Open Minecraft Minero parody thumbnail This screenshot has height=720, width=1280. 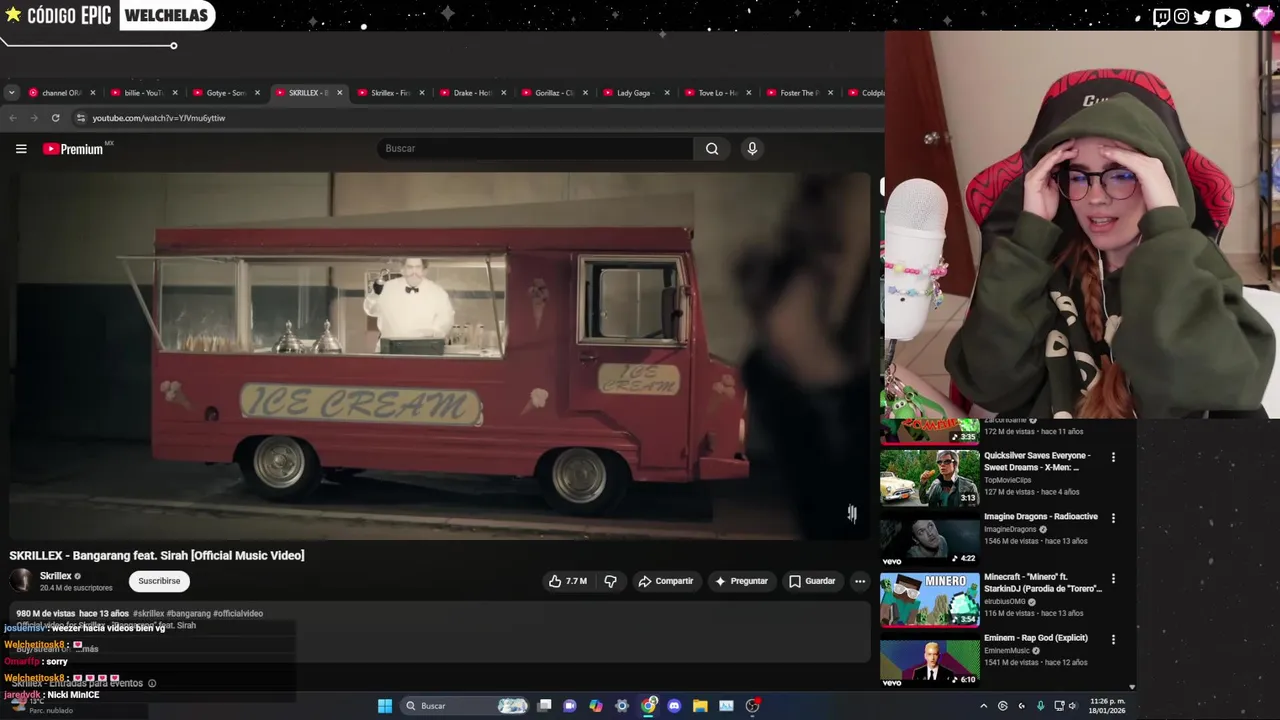point(930,600)
